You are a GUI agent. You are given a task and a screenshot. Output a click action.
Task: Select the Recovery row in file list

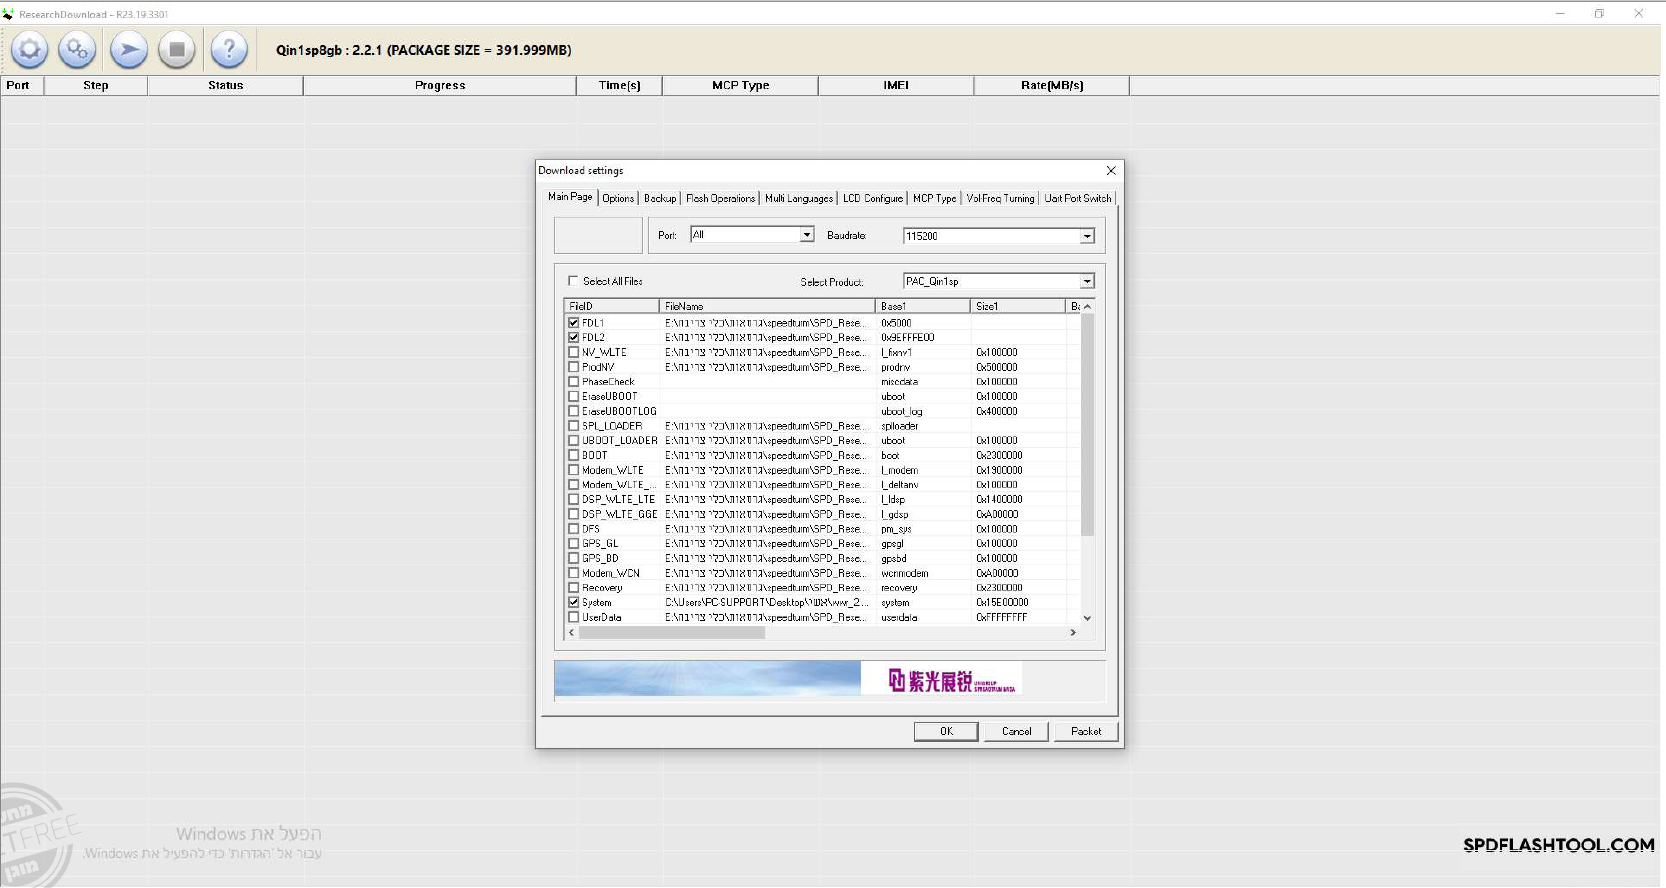click(602, 588)
